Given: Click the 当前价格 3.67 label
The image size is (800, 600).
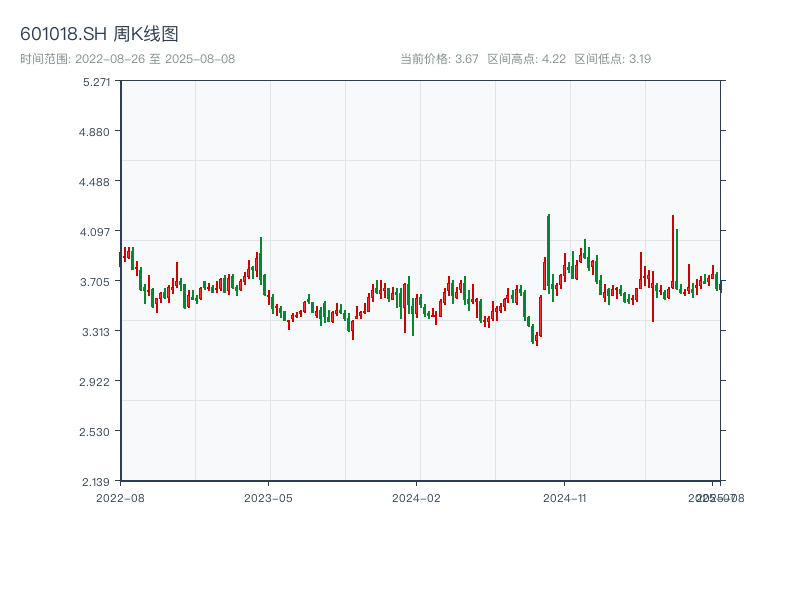Looking at the screenshot, I should pyautogui.click(x=439, y=59).
